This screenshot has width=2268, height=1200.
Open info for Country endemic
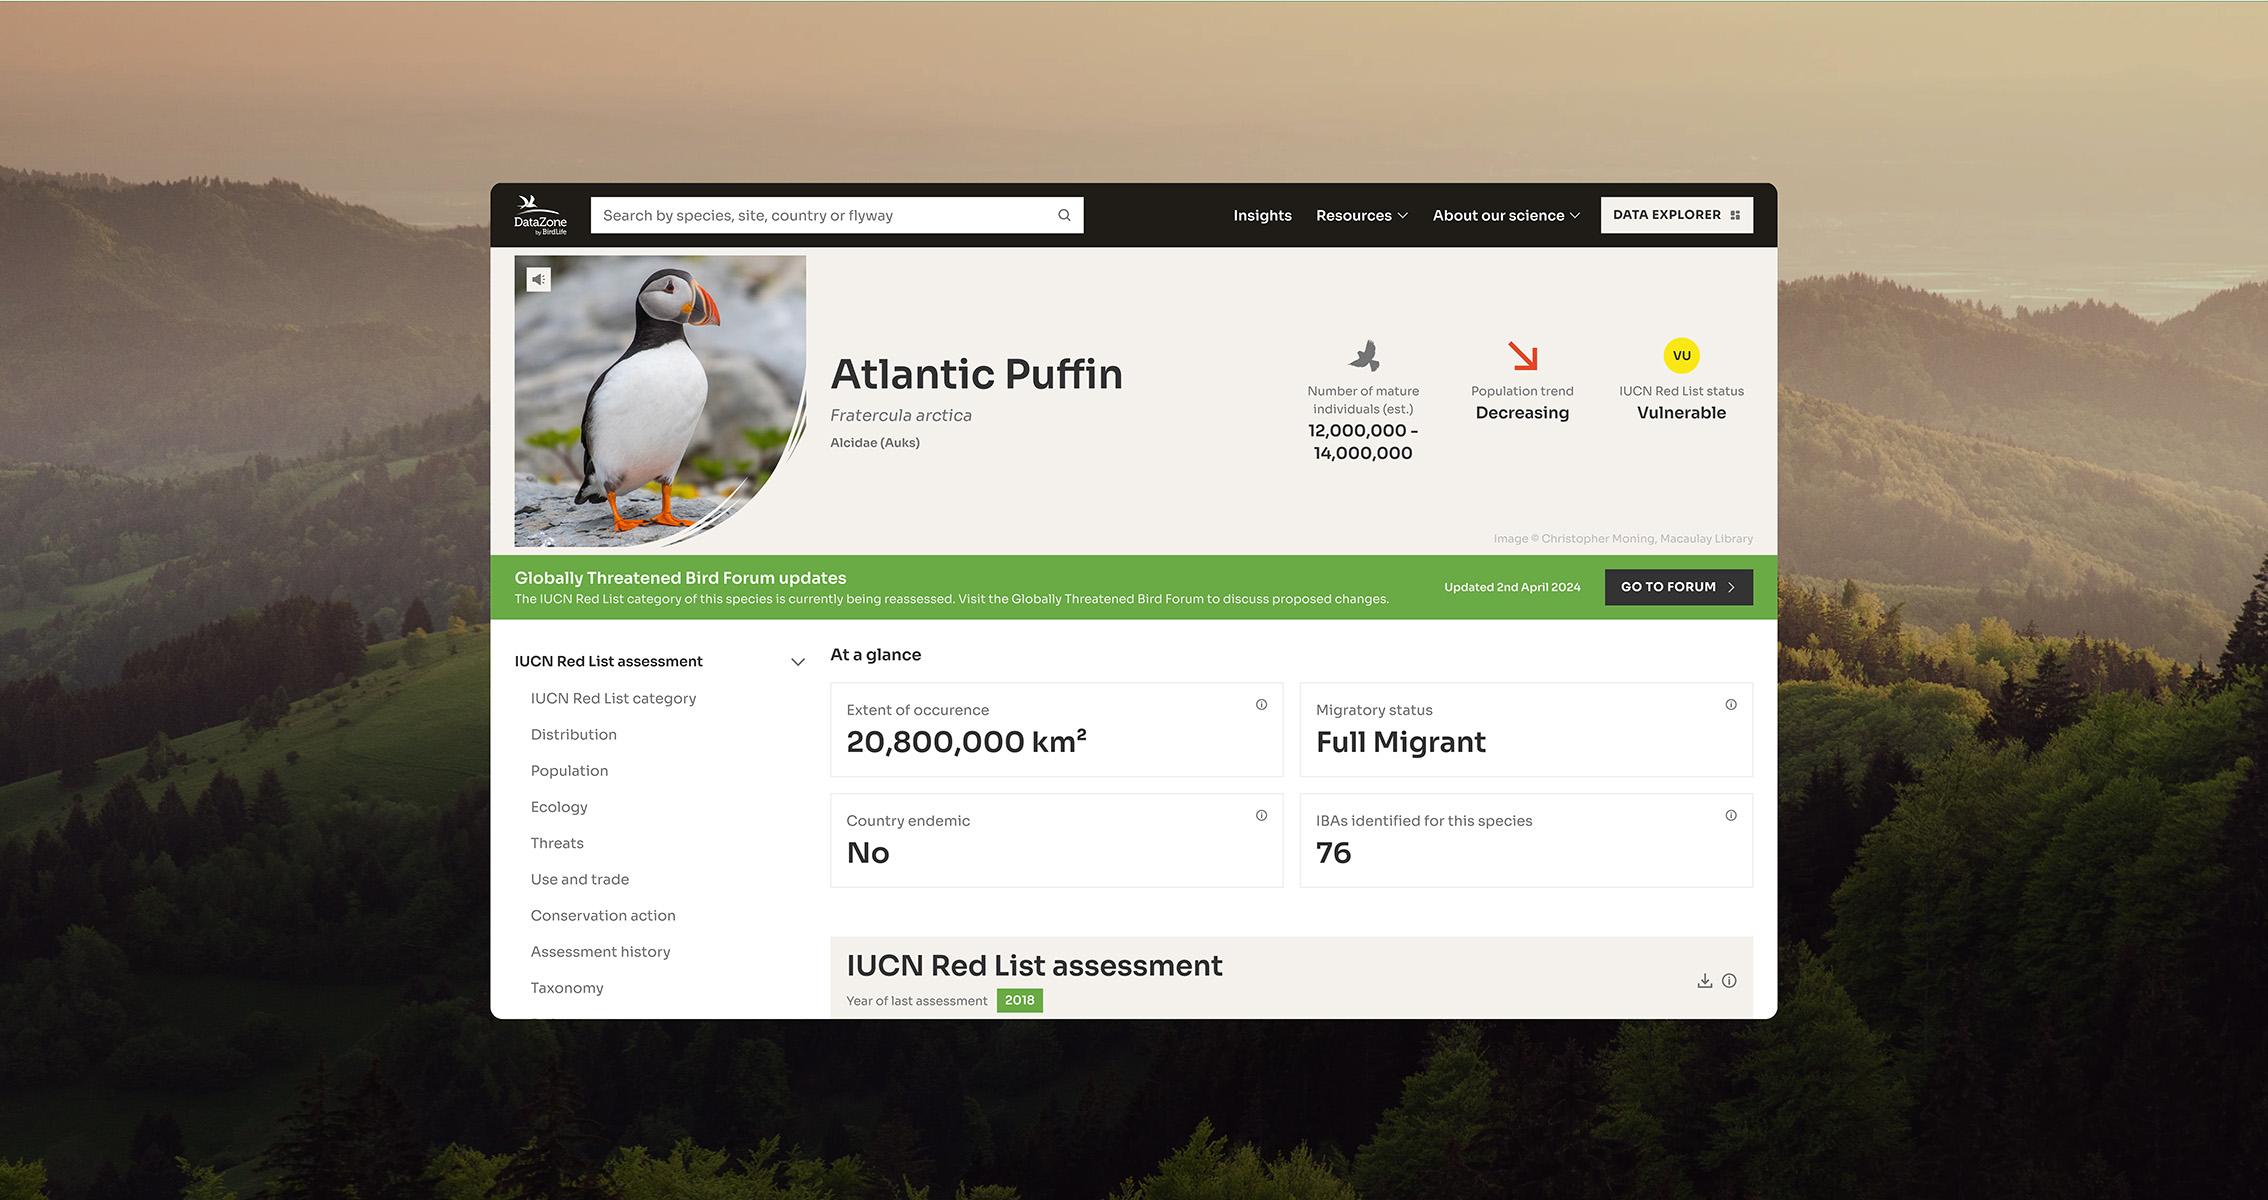tap(1261, 816)
